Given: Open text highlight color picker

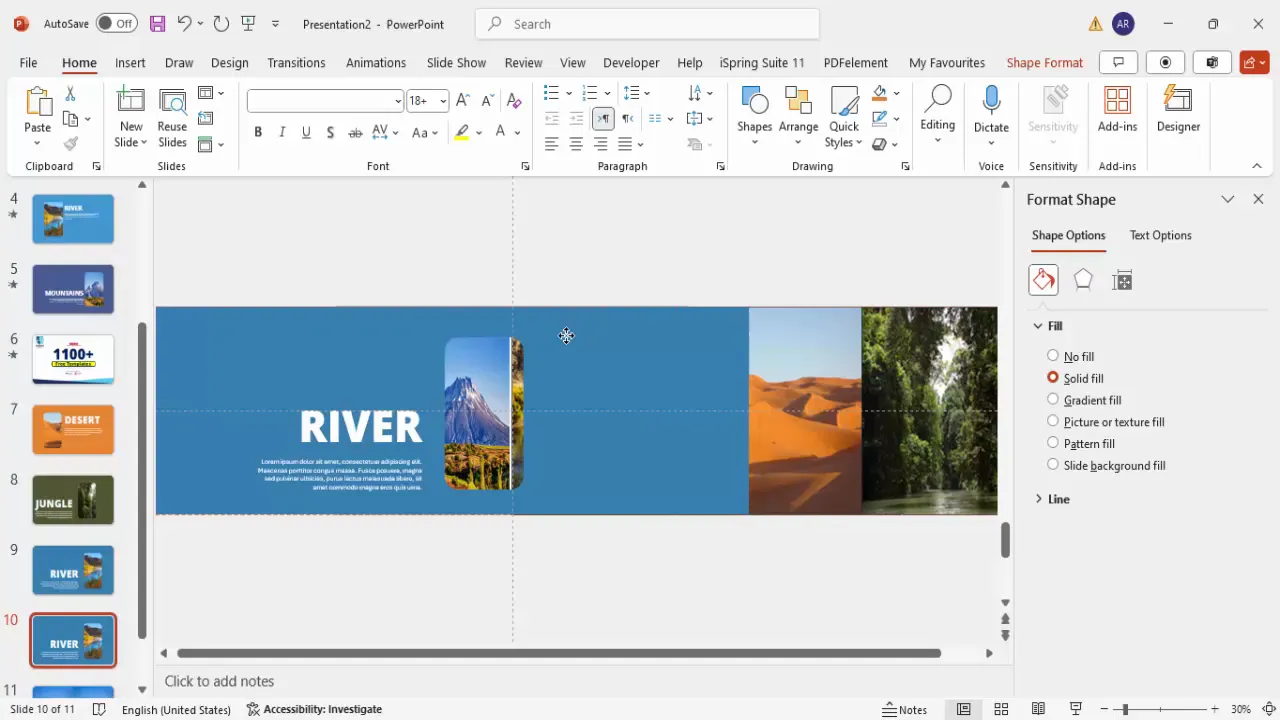Looking at the screenshot, I should coord(479,132).
